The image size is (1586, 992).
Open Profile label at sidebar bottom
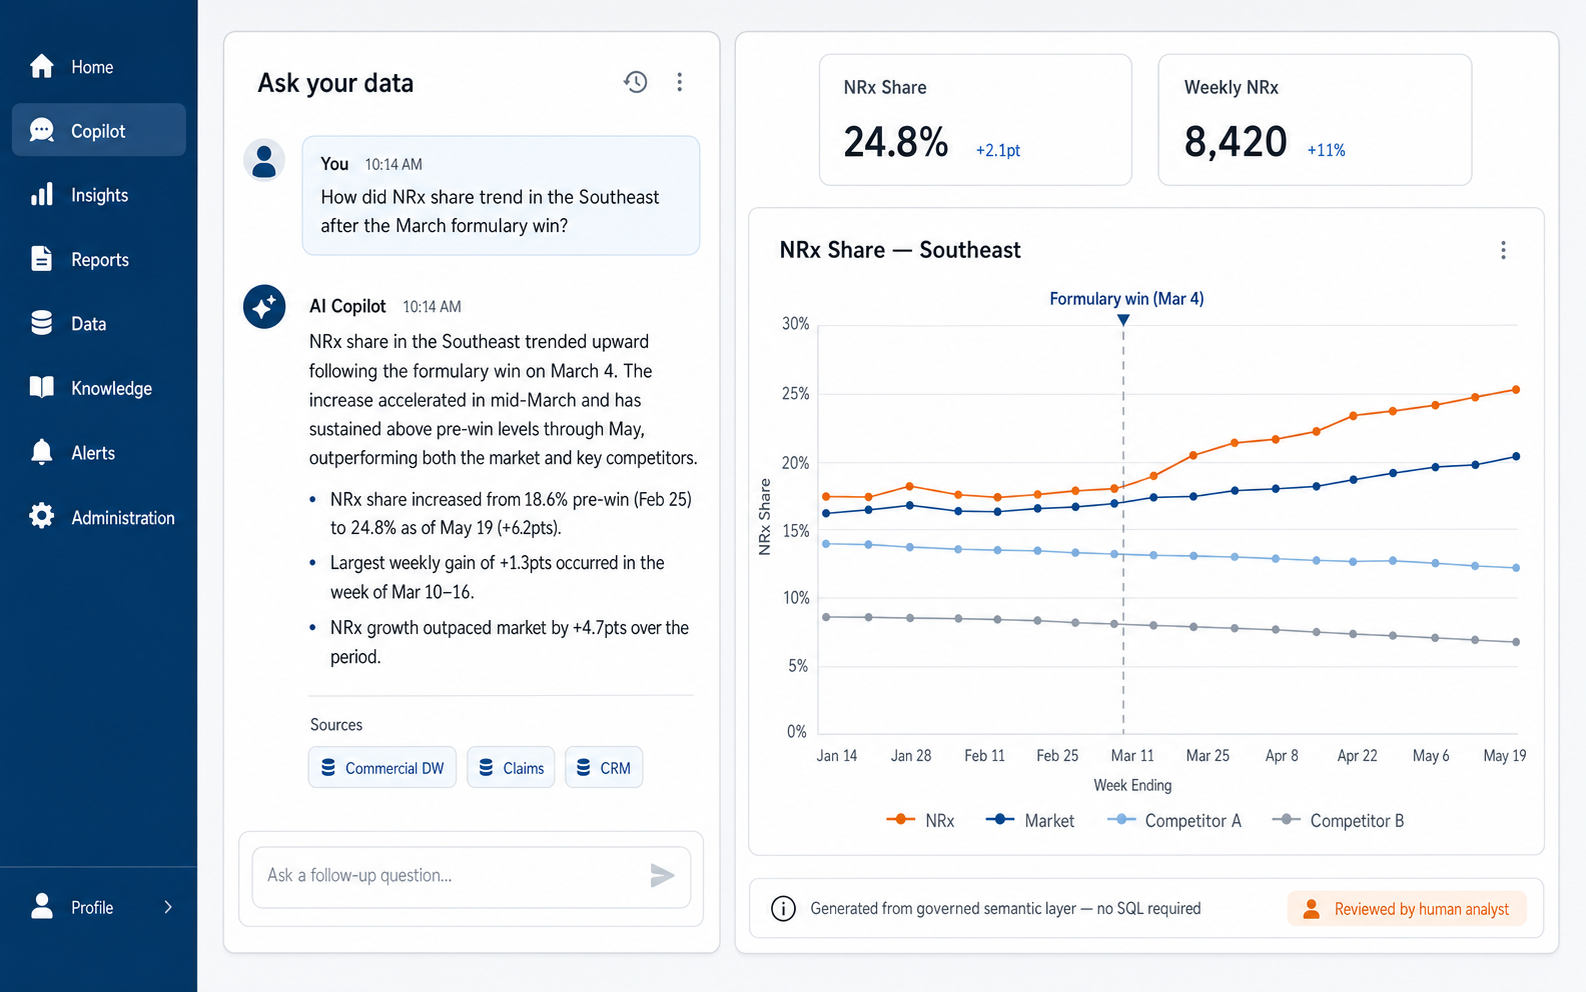[92, 907]
